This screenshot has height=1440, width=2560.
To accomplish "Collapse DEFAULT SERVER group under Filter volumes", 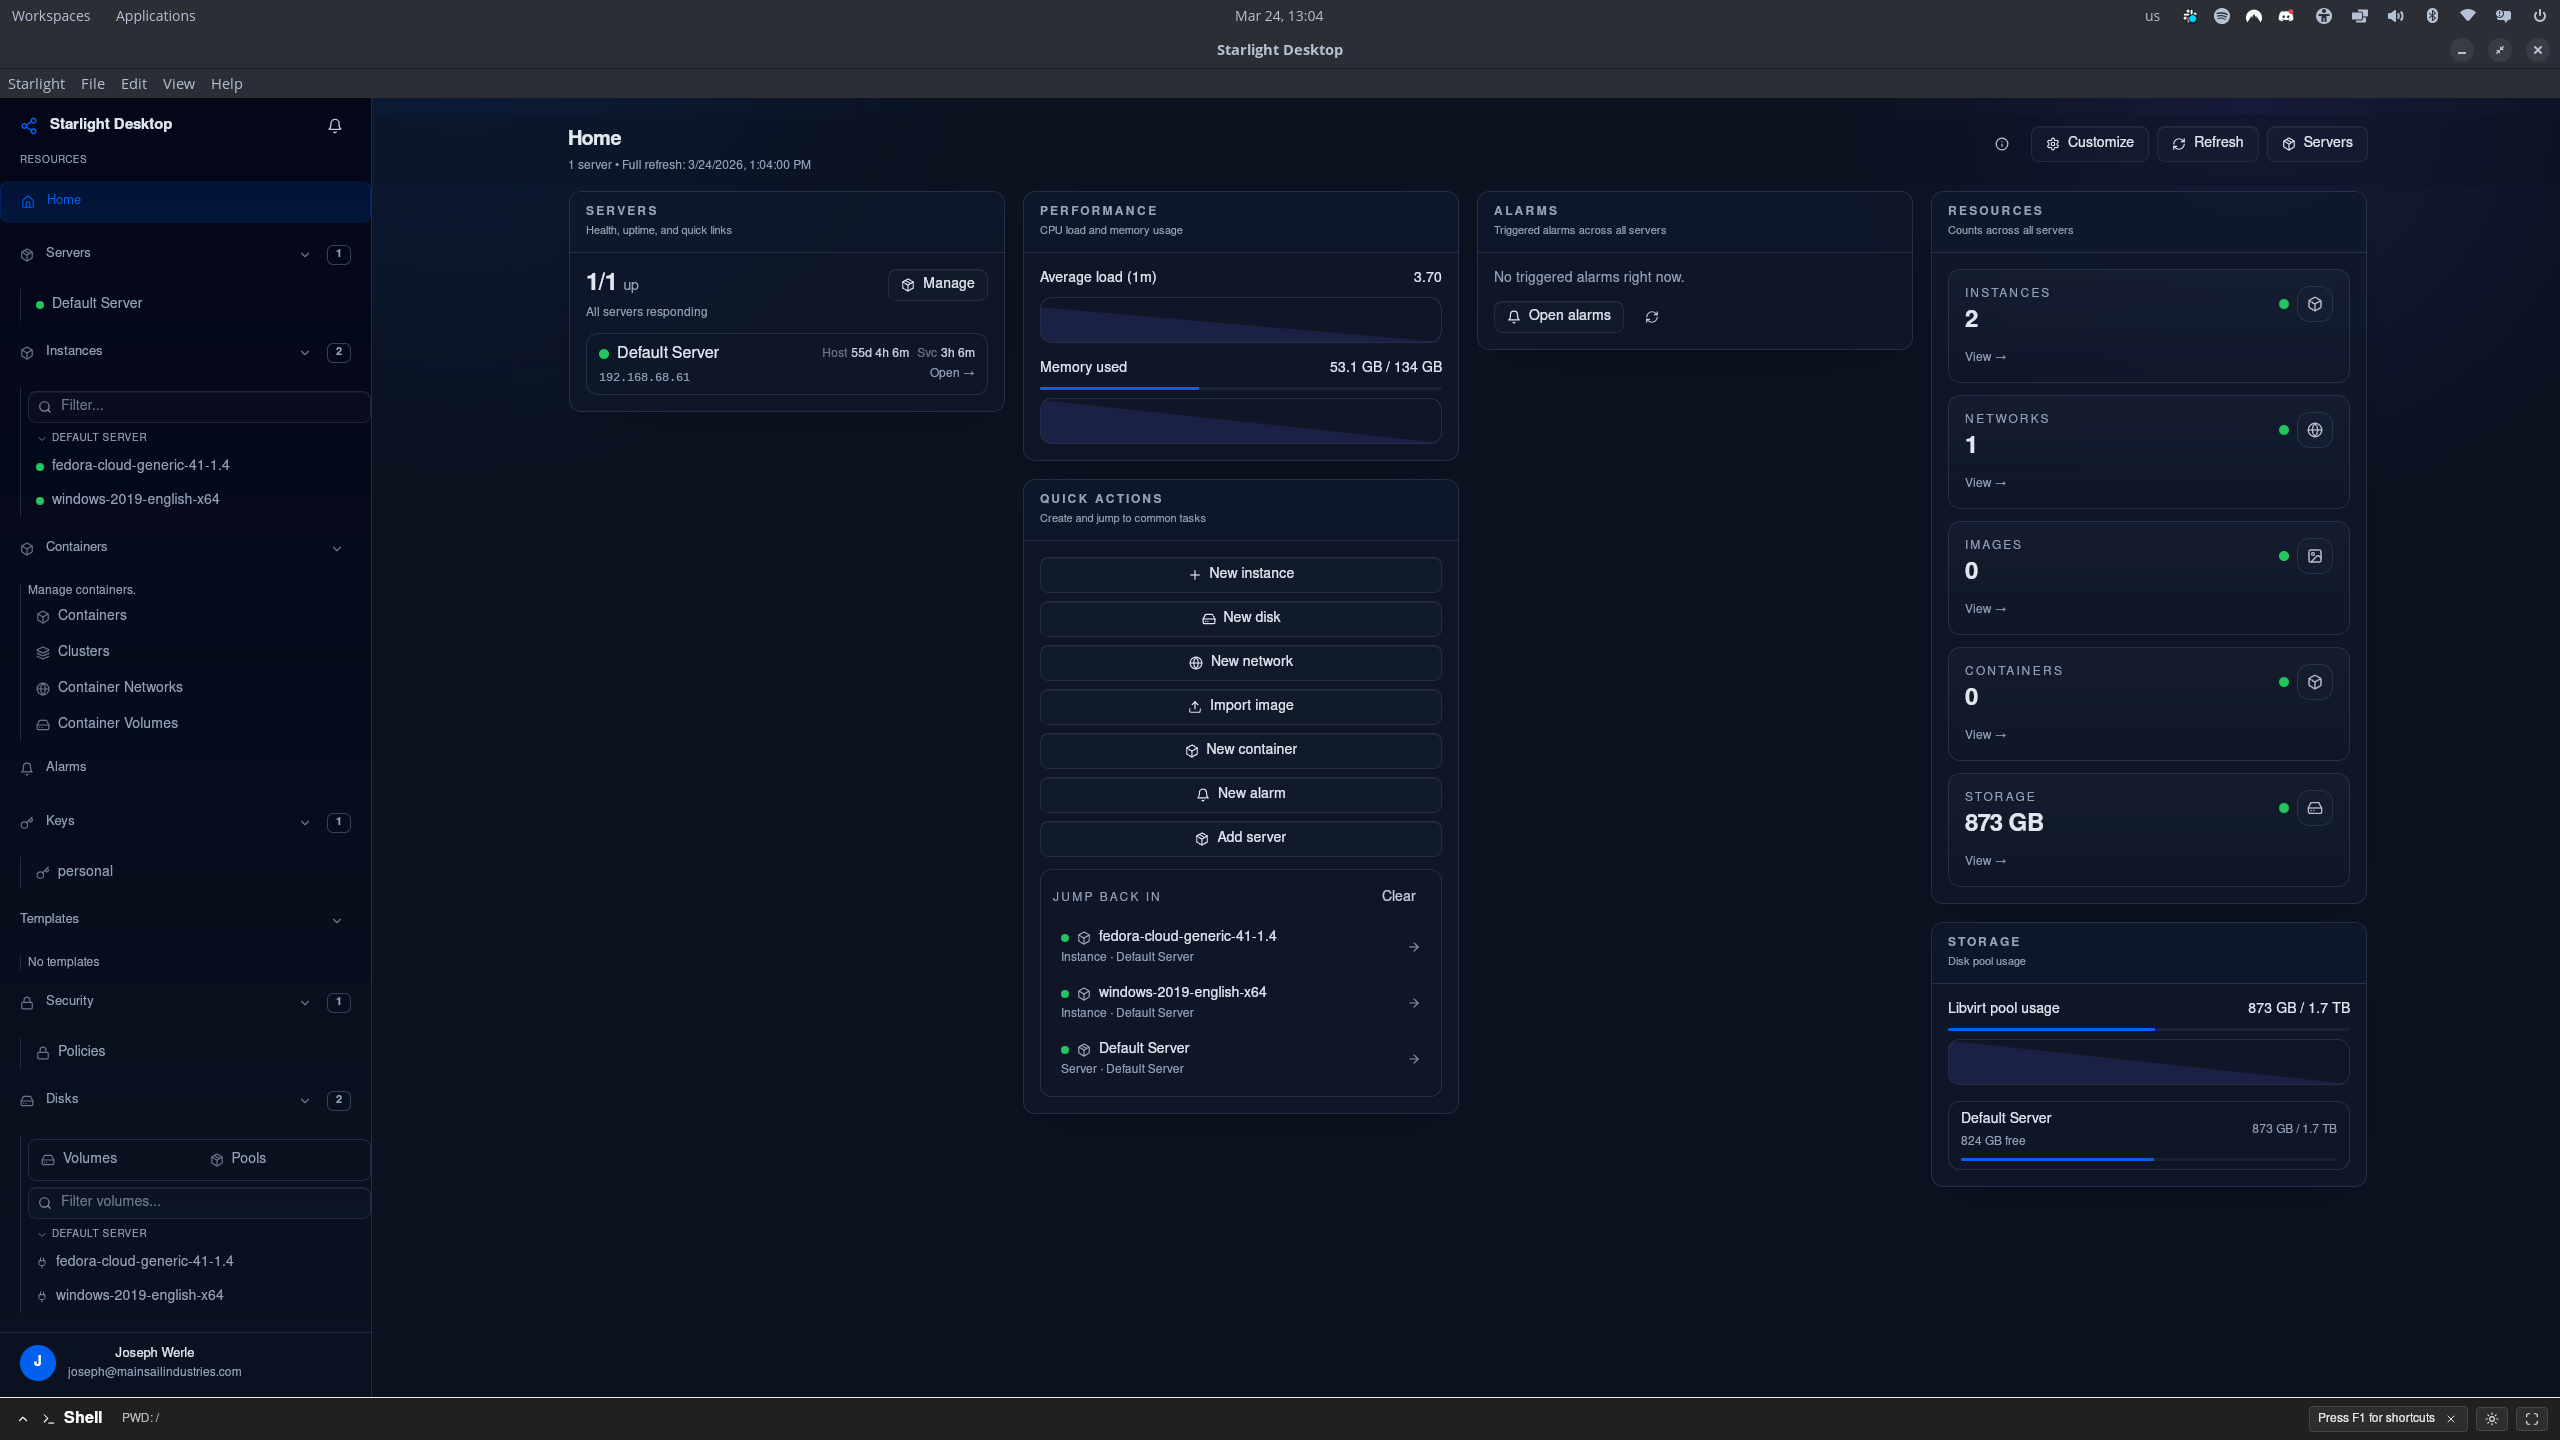I will [x=42, y=1234].
